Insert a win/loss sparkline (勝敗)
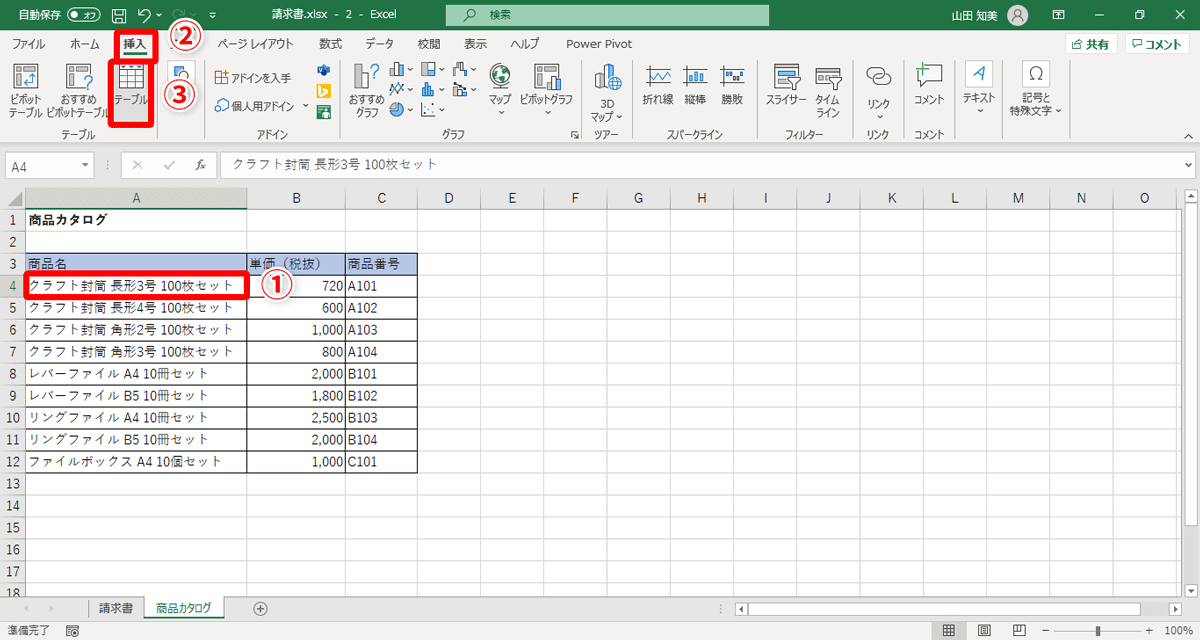 click(732, 85)
